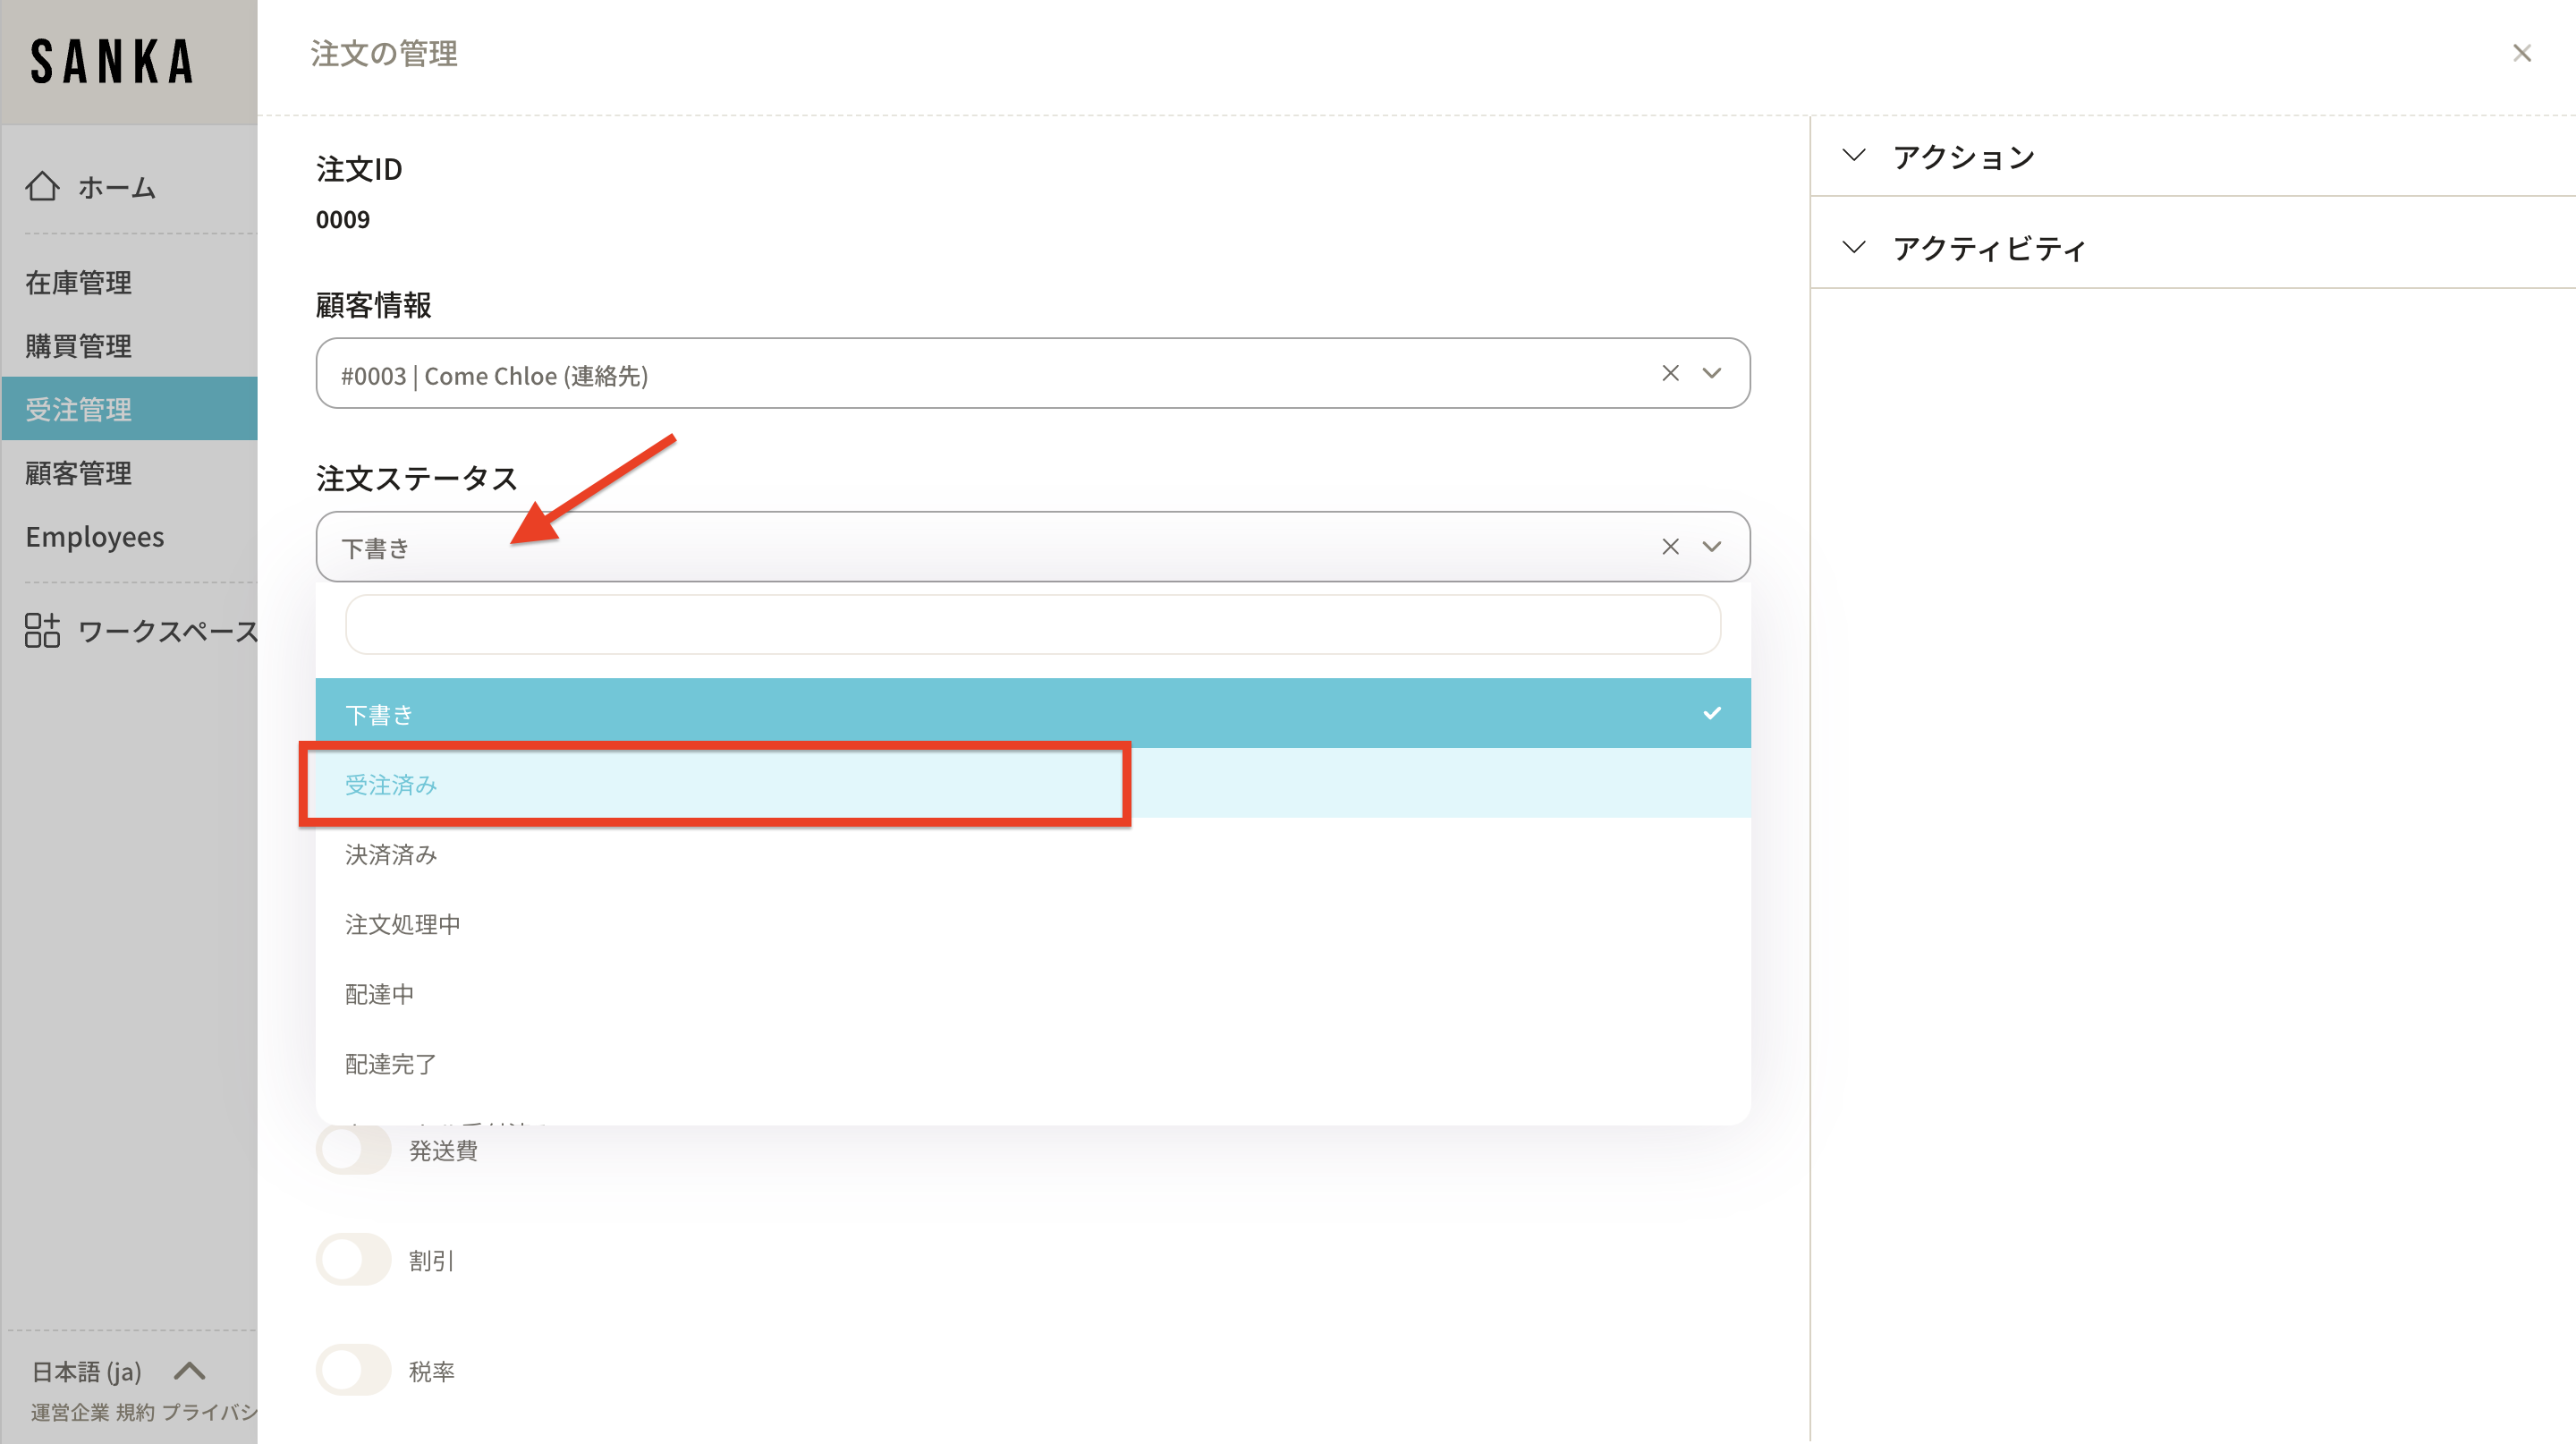Click the SANKA logo

(x=112, y=61)
